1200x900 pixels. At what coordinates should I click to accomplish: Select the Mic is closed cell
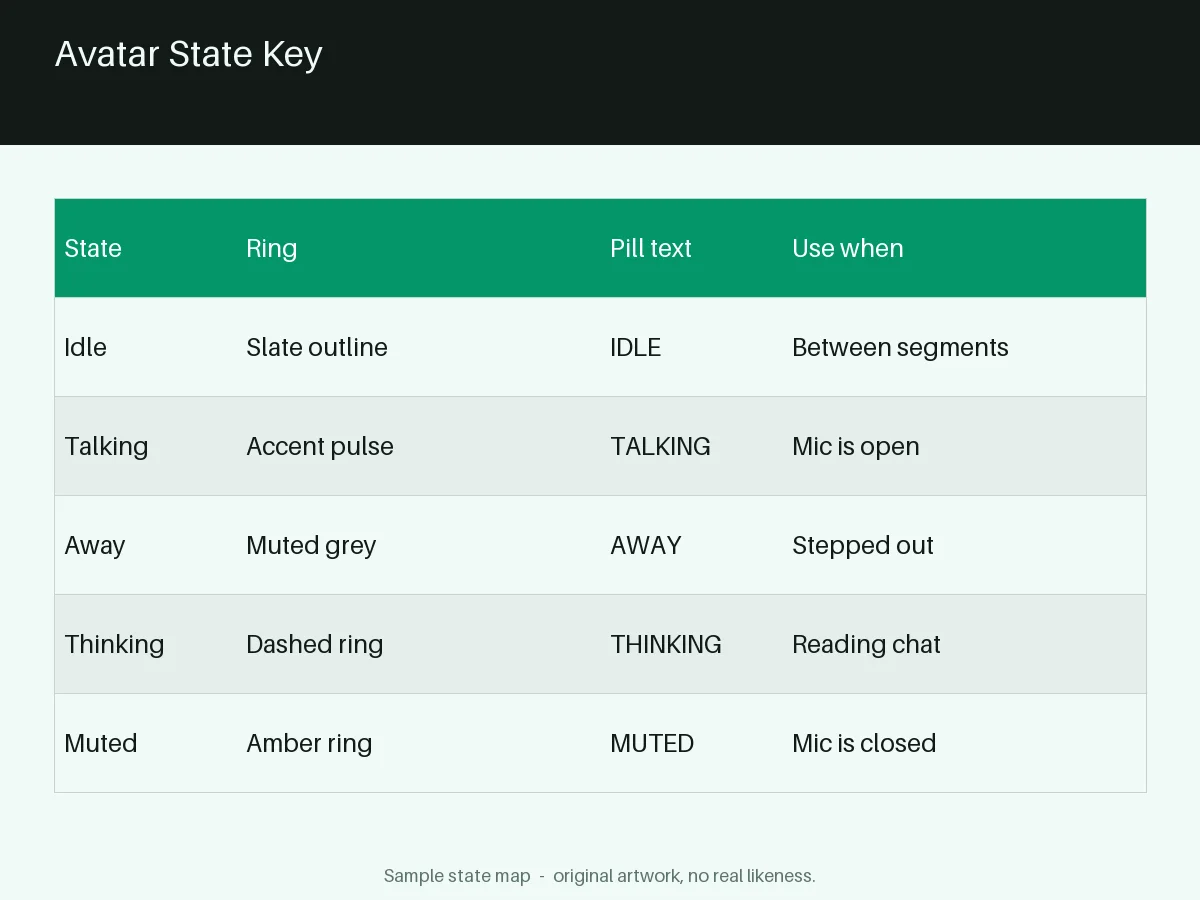[x=864, y=743]
